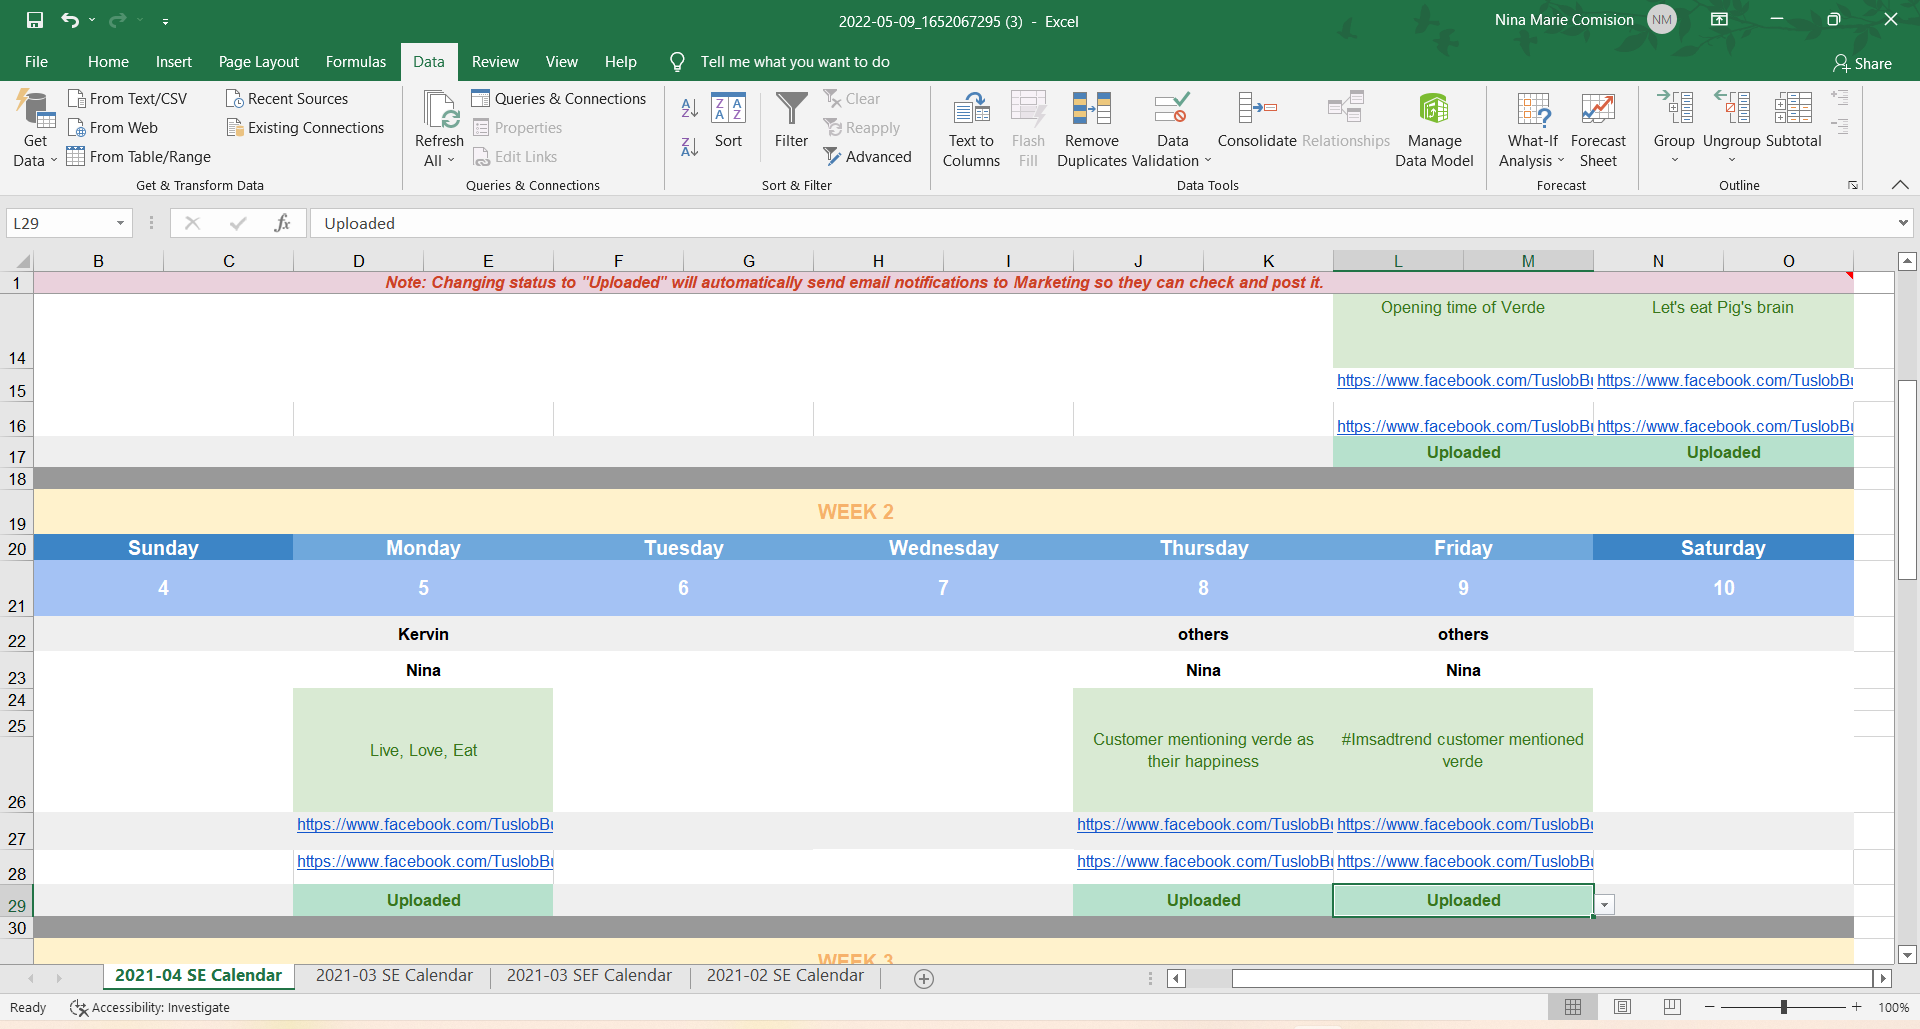This screenshot has width=1920, height=1029.
Task: Sort A to Z ascending
Action: [689, 108]
